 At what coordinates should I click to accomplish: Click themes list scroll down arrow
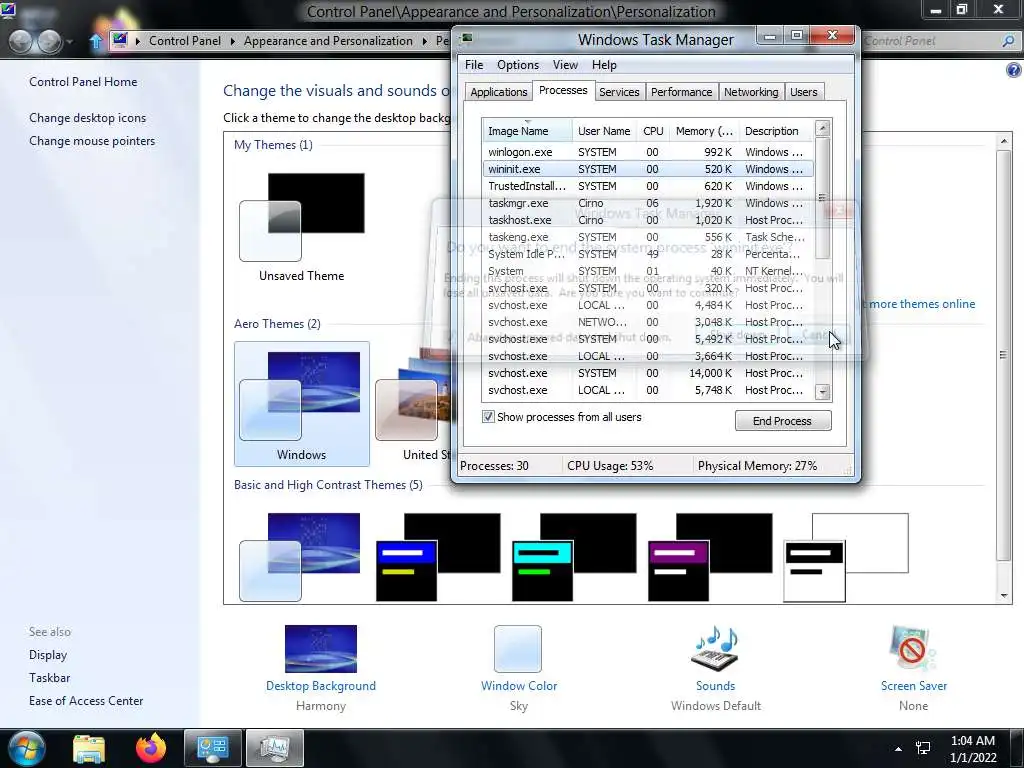tap(1004, 596)
